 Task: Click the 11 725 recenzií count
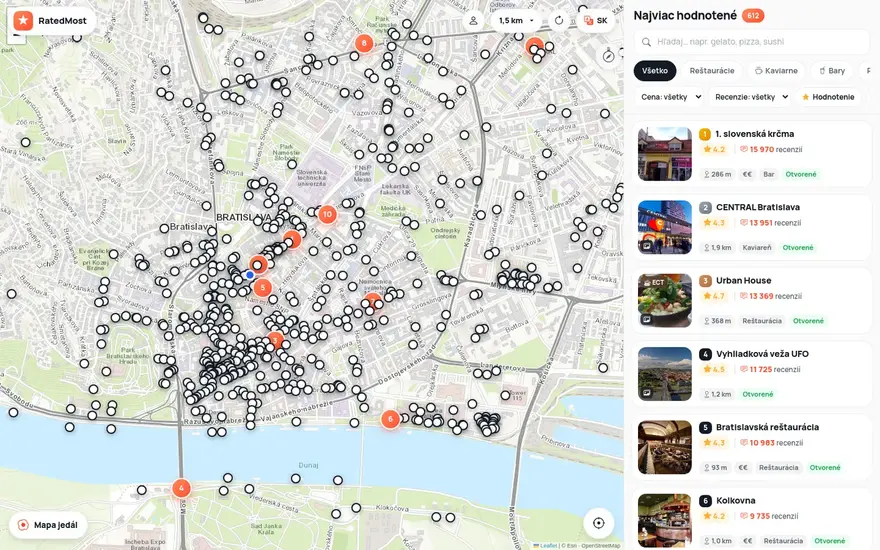click(770, 369)
